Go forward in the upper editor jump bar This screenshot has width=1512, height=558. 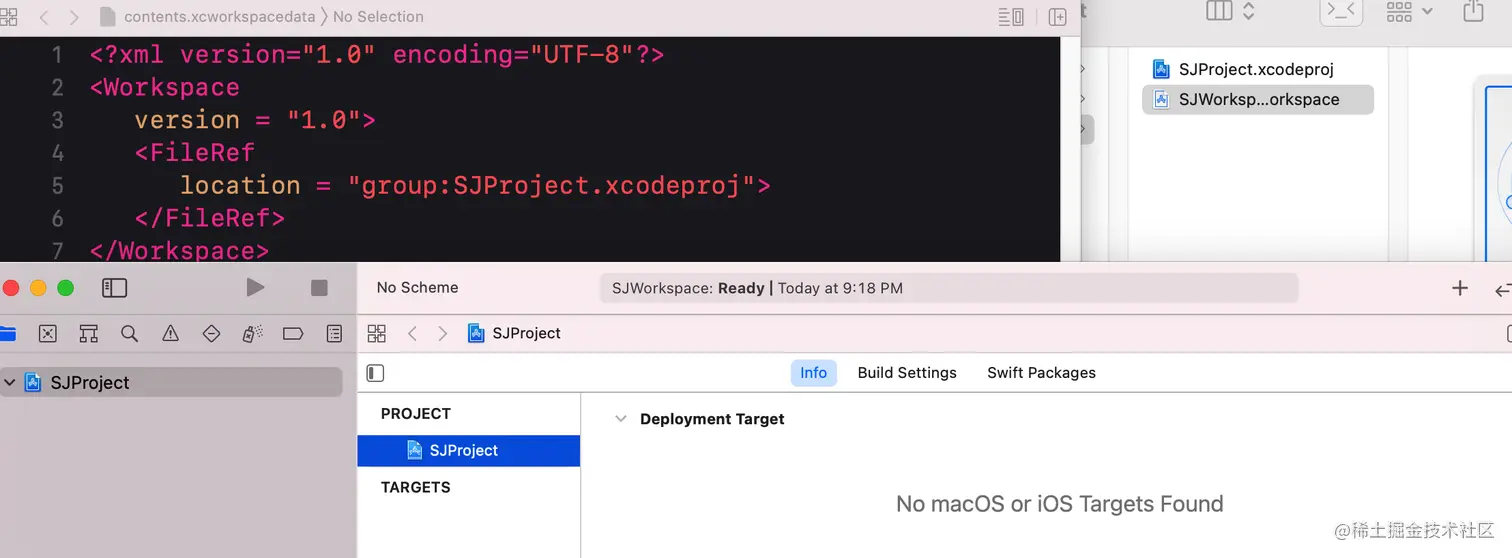pyautogui.click(x=74, y=17)
